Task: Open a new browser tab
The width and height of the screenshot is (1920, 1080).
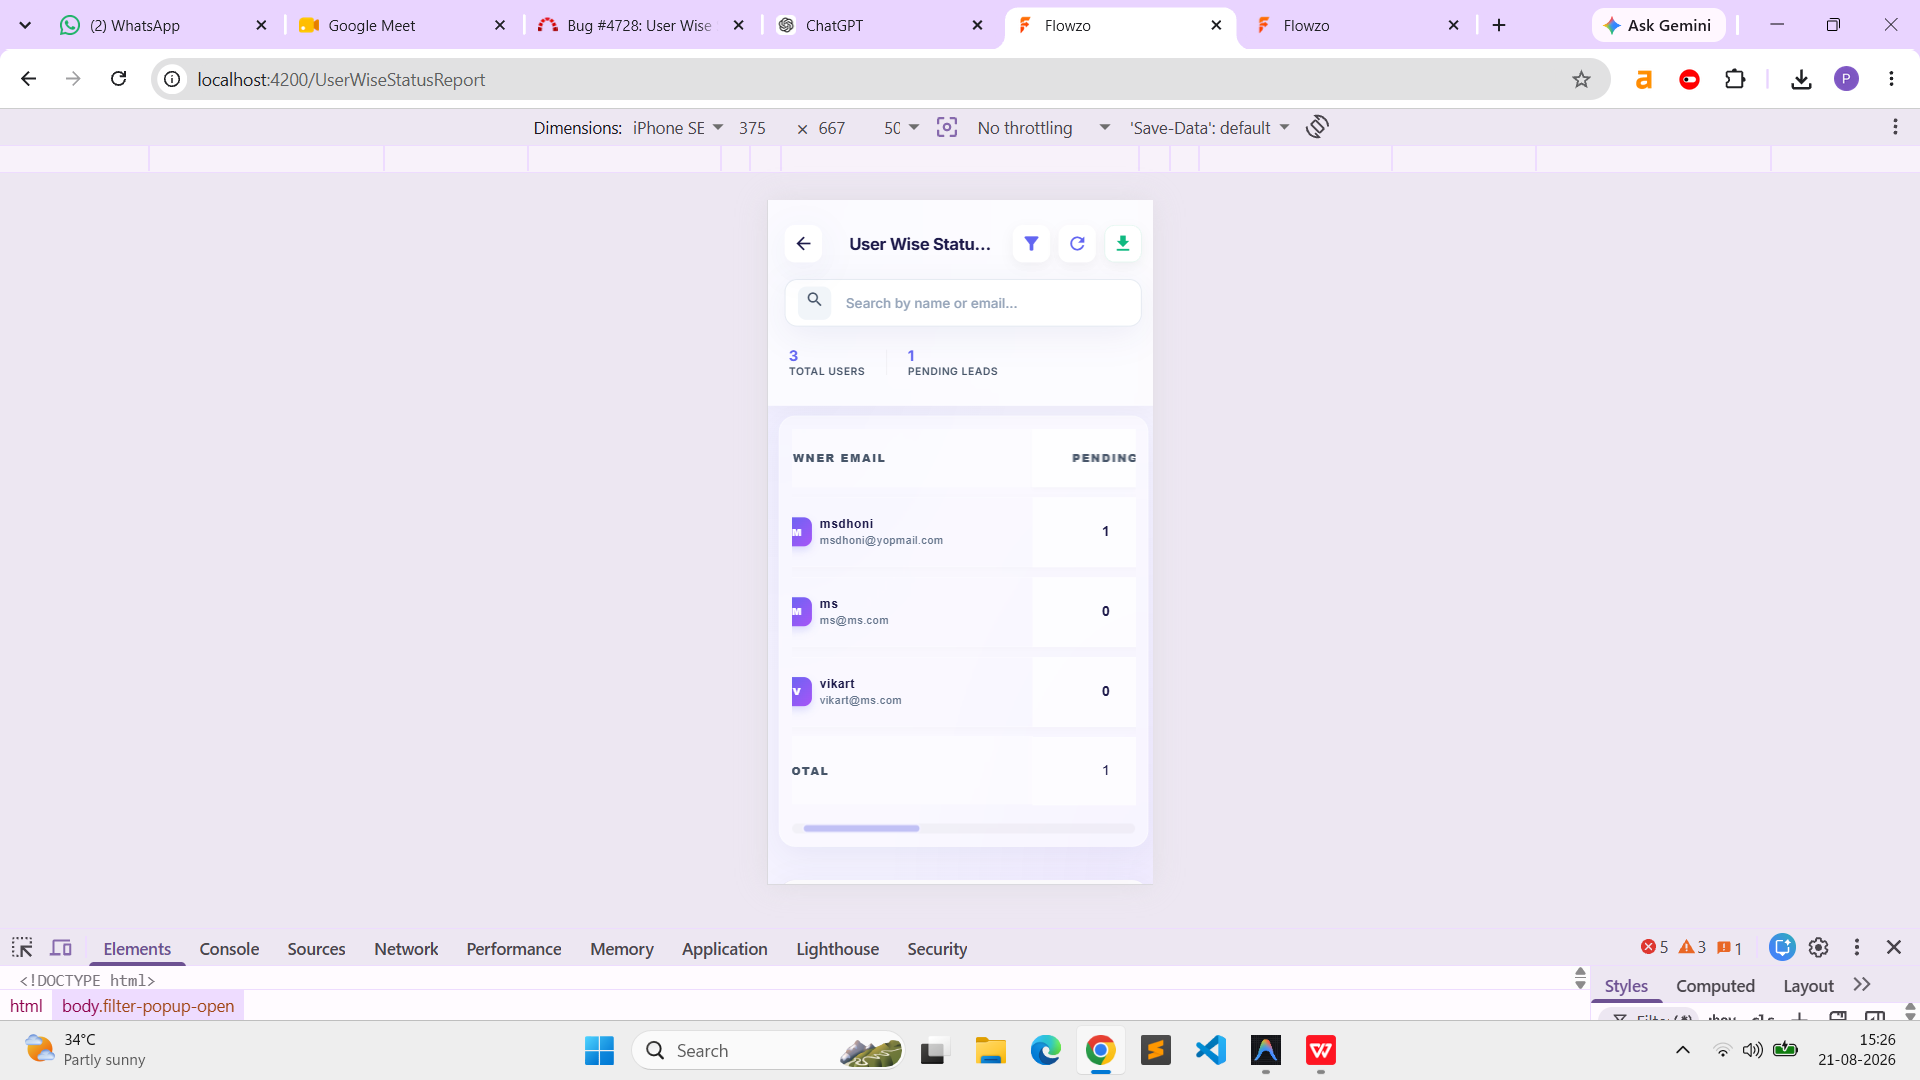Action: pos(1499,25)
